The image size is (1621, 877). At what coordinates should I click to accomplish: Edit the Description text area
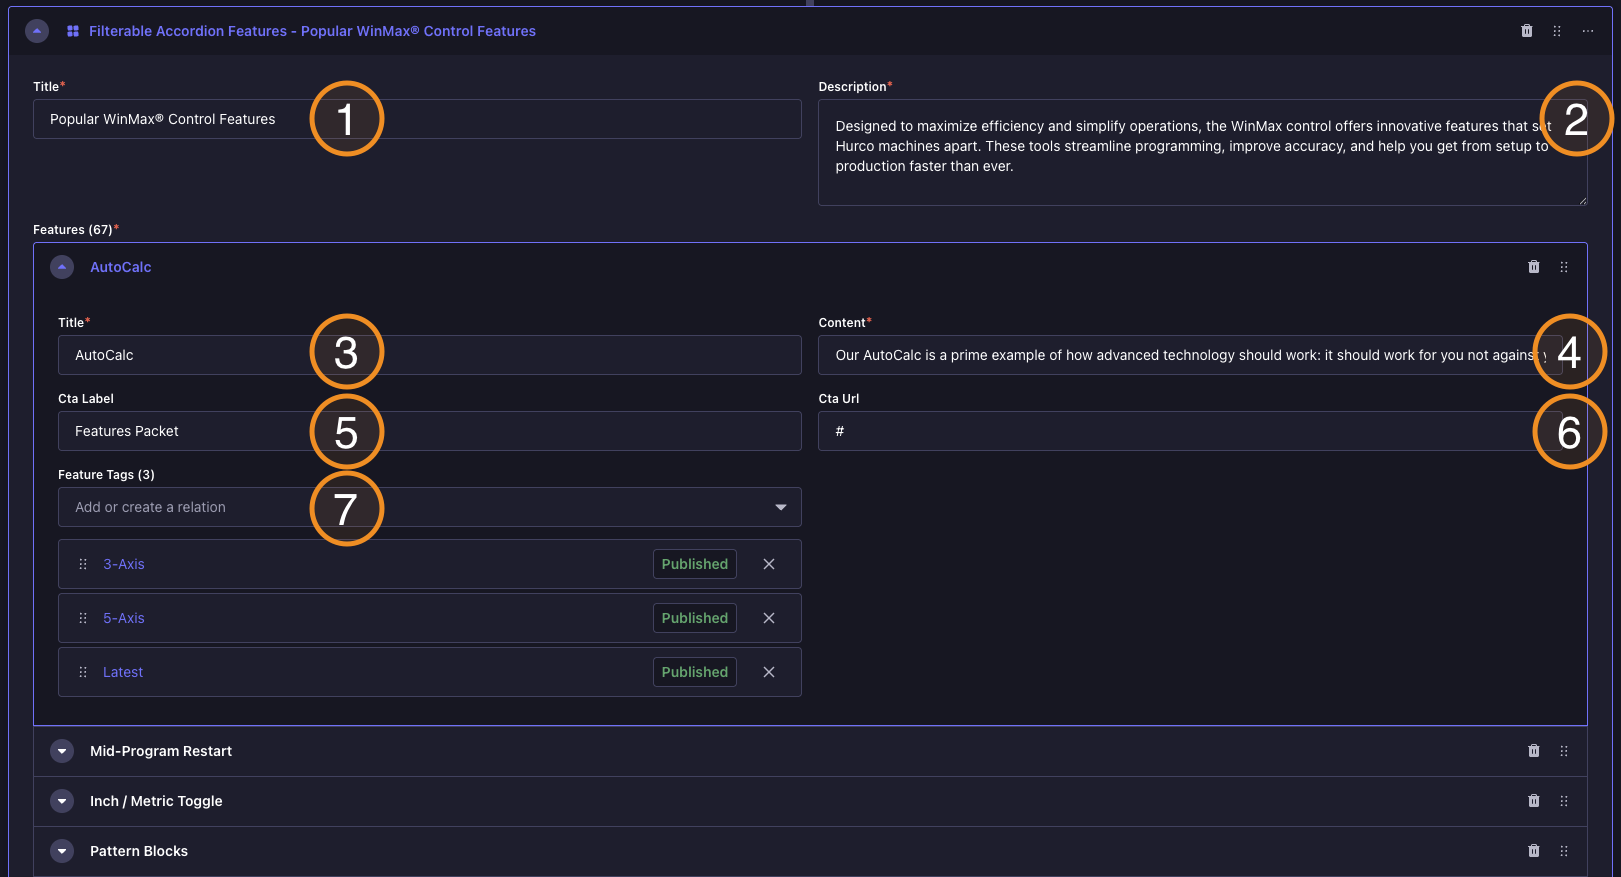[1203, 152]
